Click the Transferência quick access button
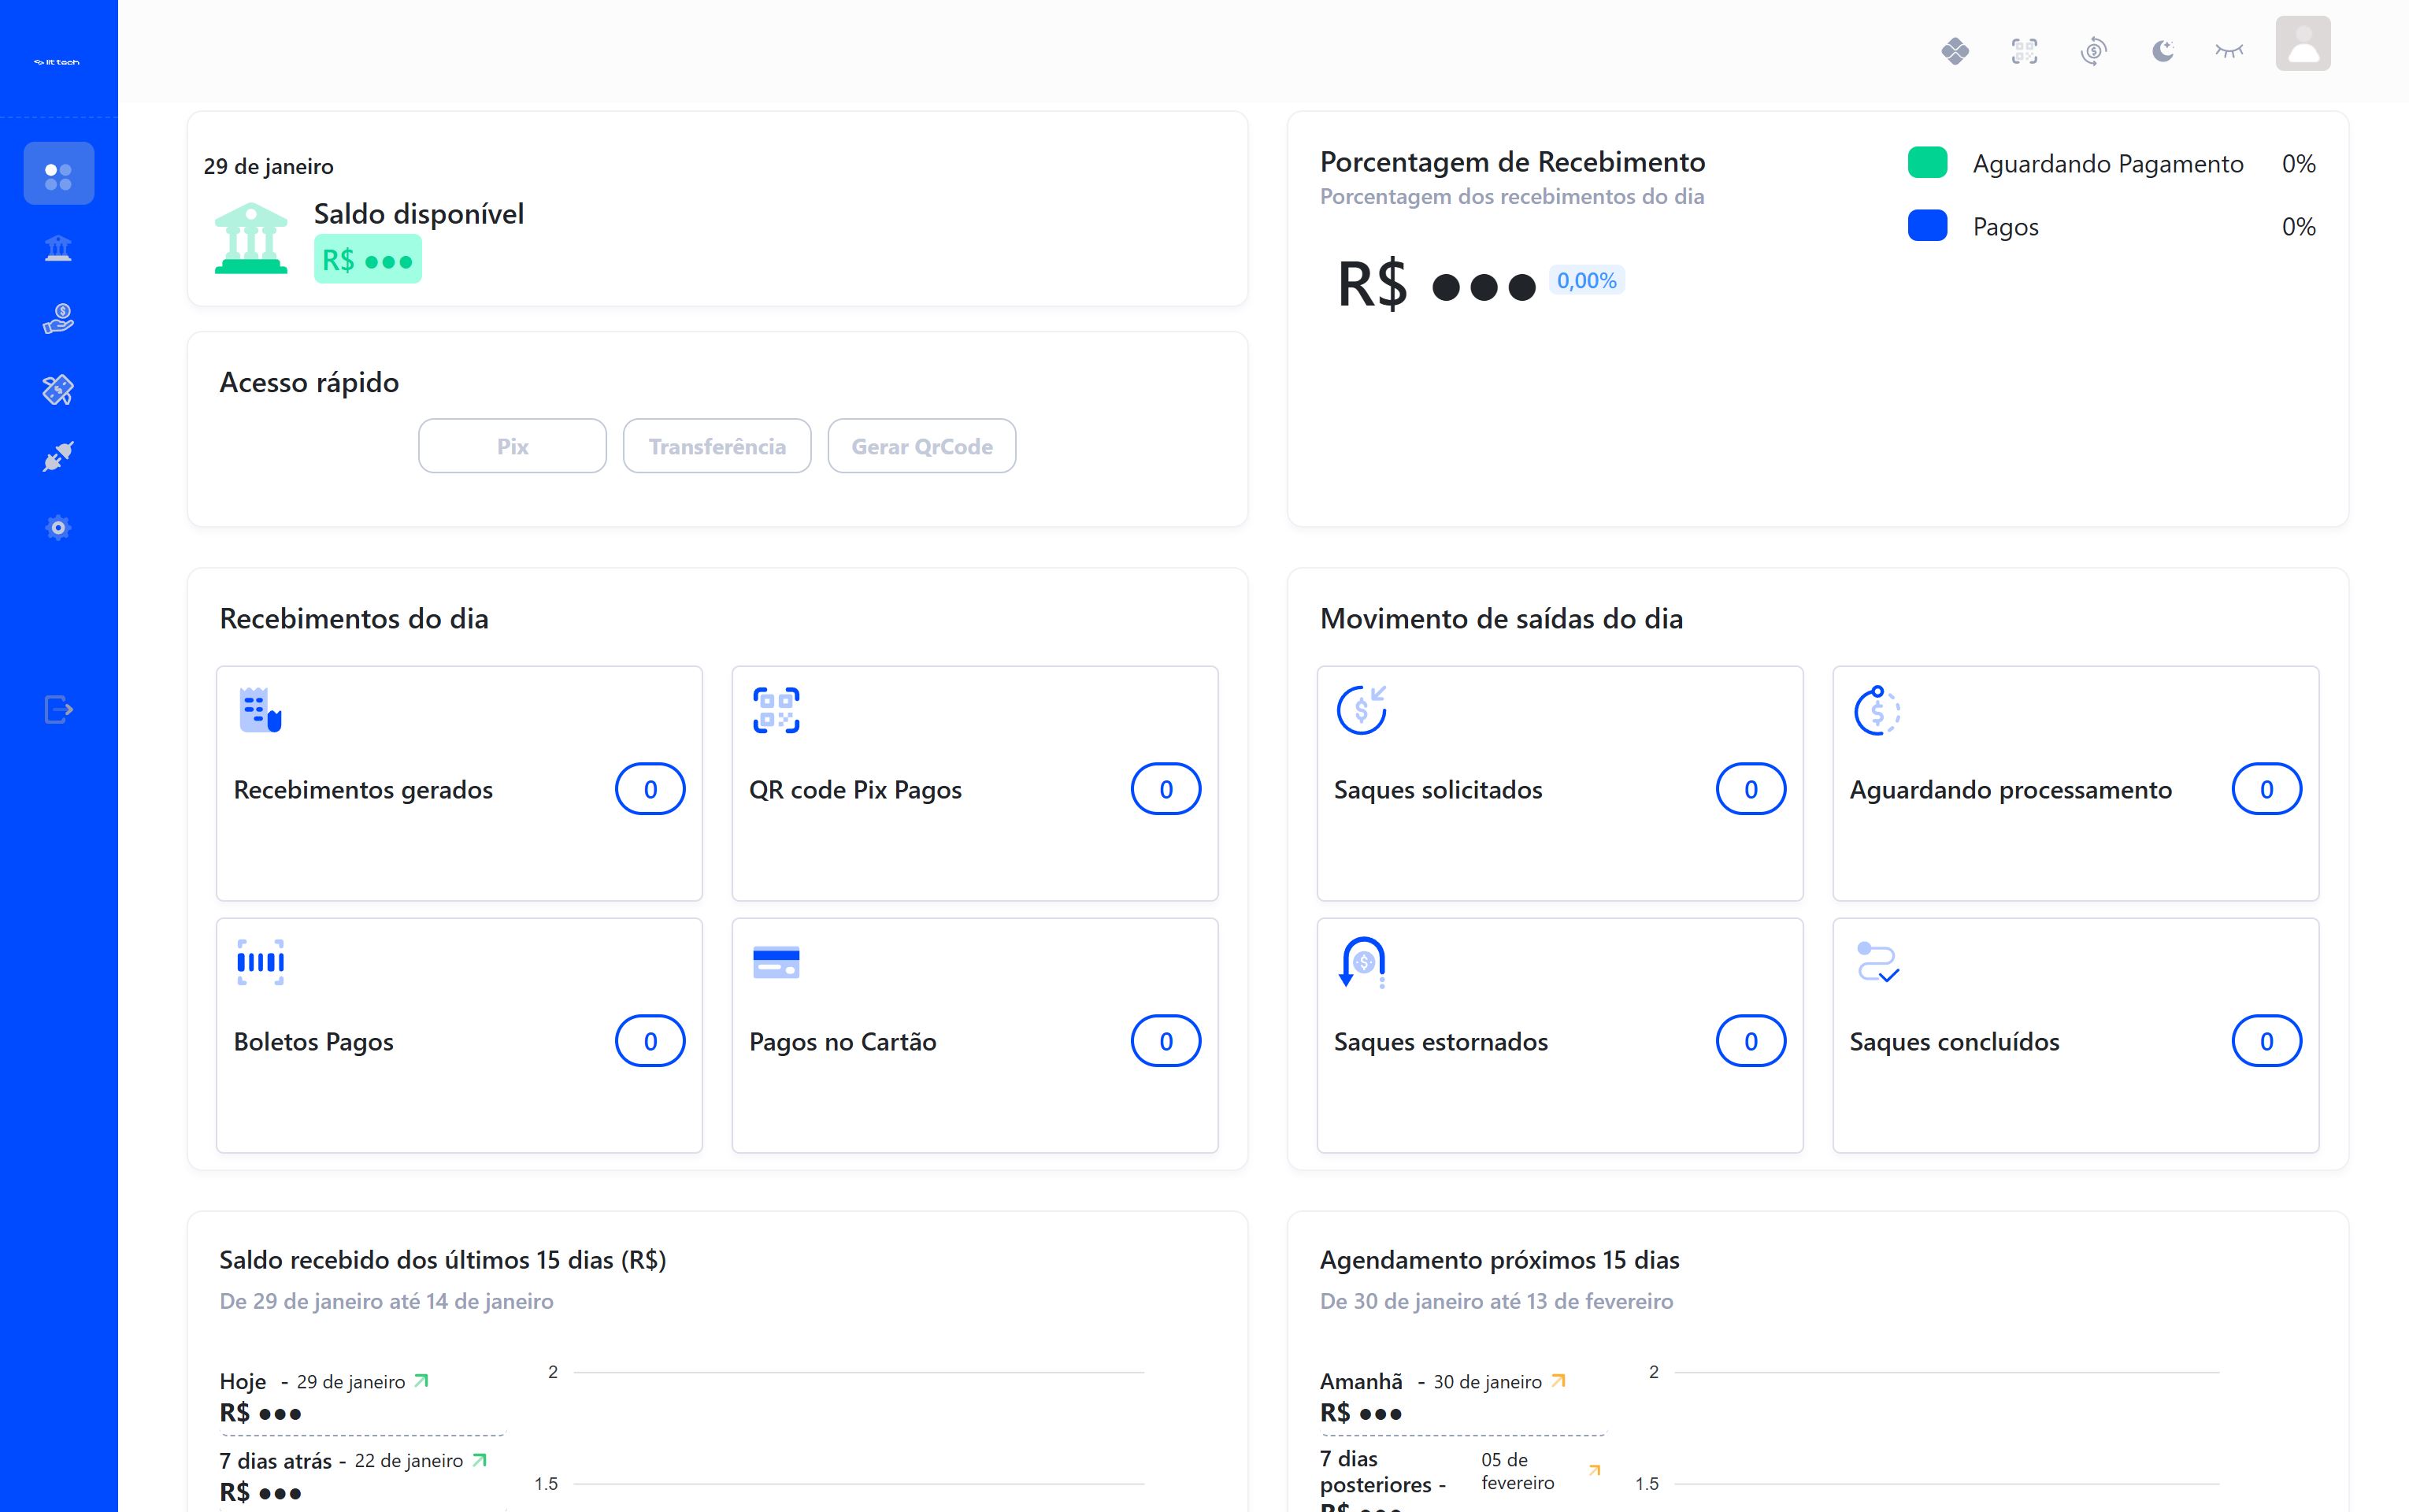Viewport: 2409px width, 1512px height. [716, 446]
